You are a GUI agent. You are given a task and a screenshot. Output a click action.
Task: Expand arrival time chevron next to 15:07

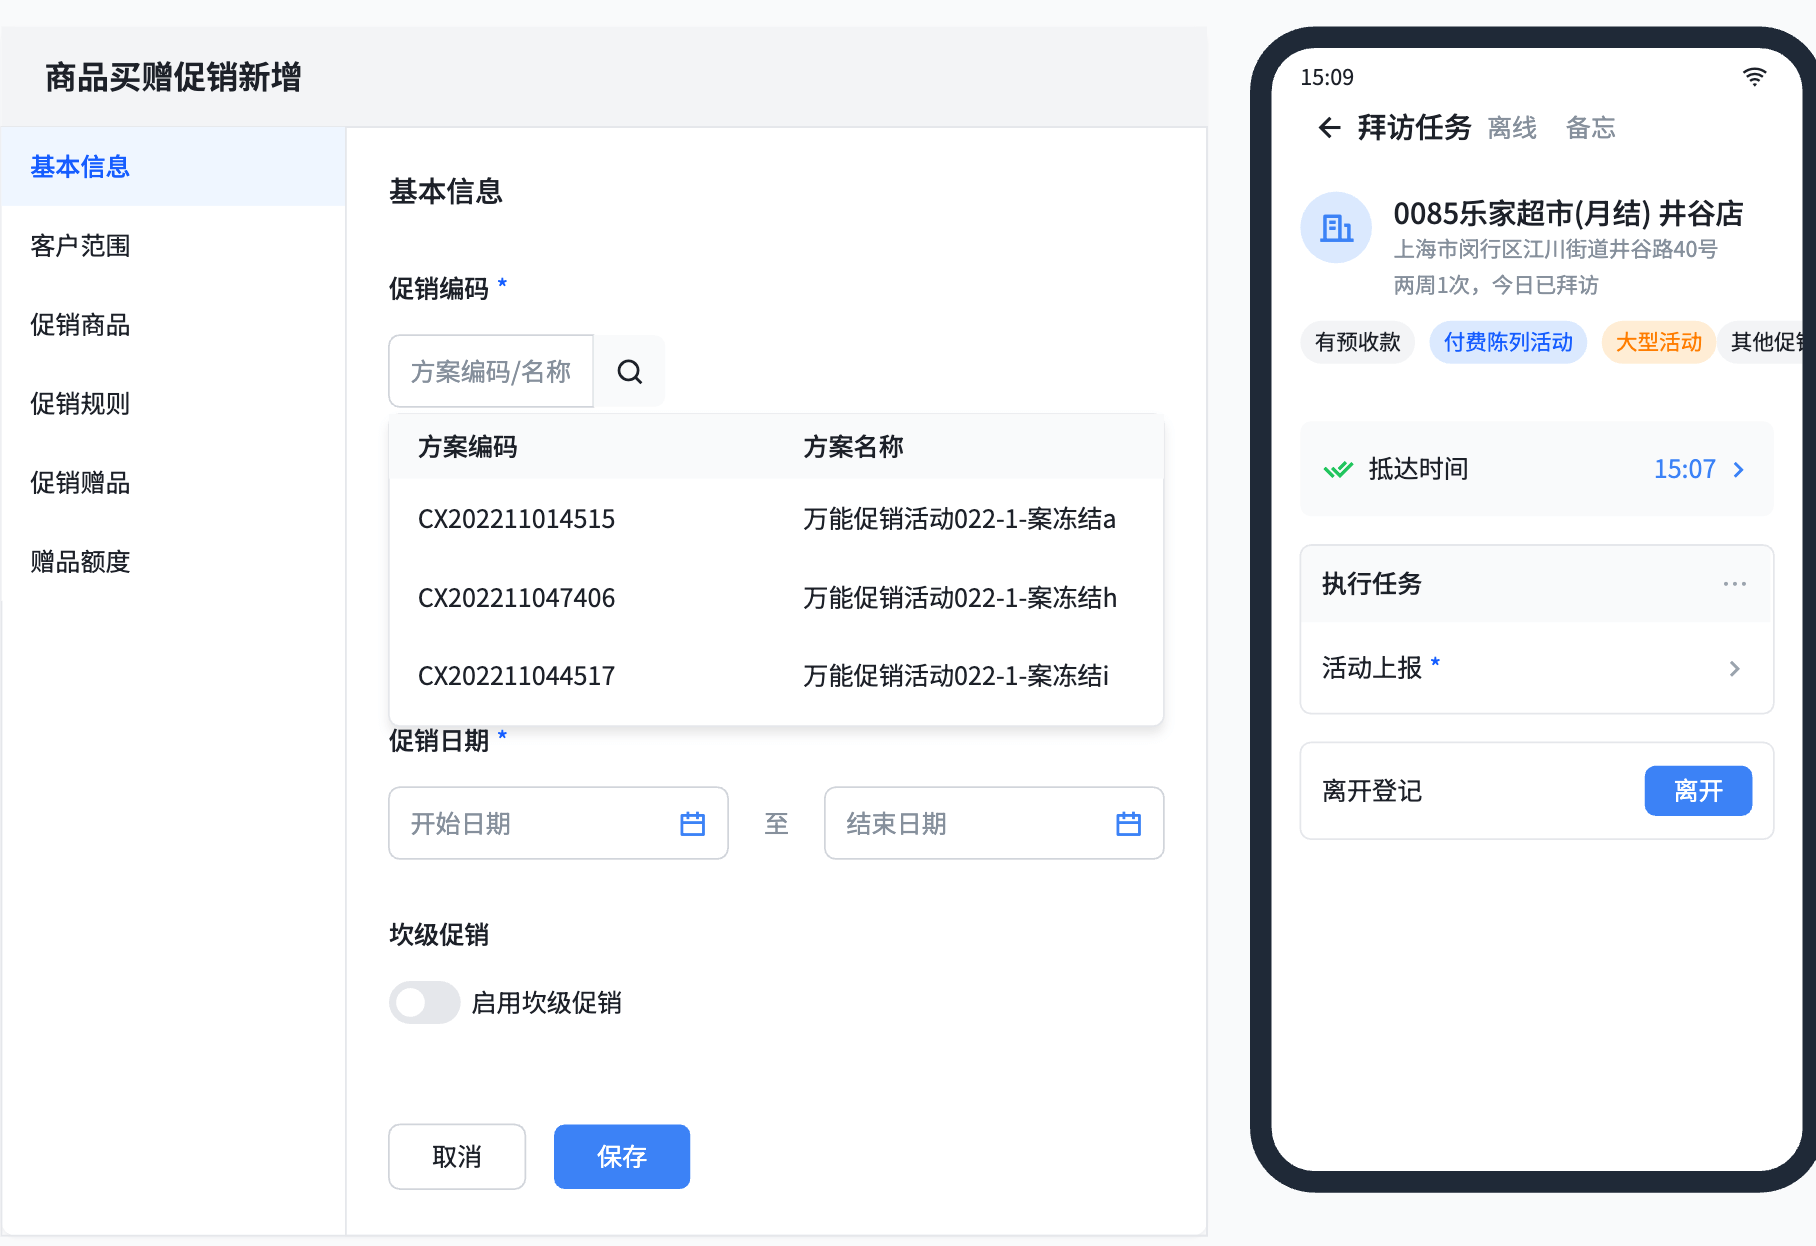1738,469
